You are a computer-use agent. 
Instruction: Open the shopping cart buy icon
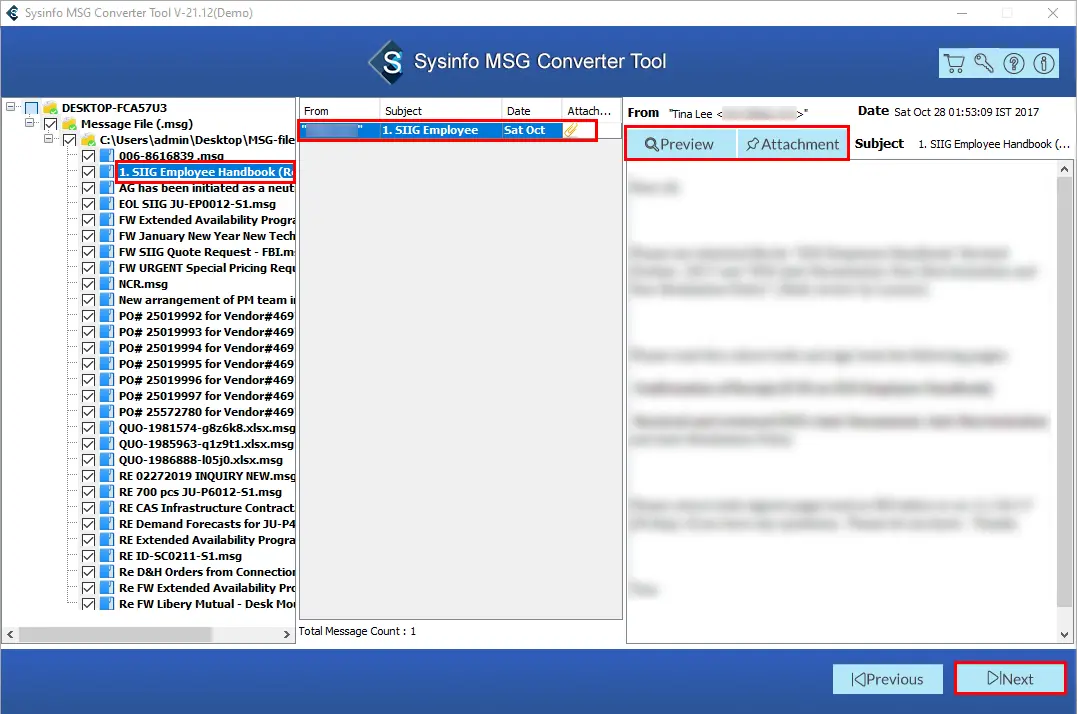[x=953, y=64]
